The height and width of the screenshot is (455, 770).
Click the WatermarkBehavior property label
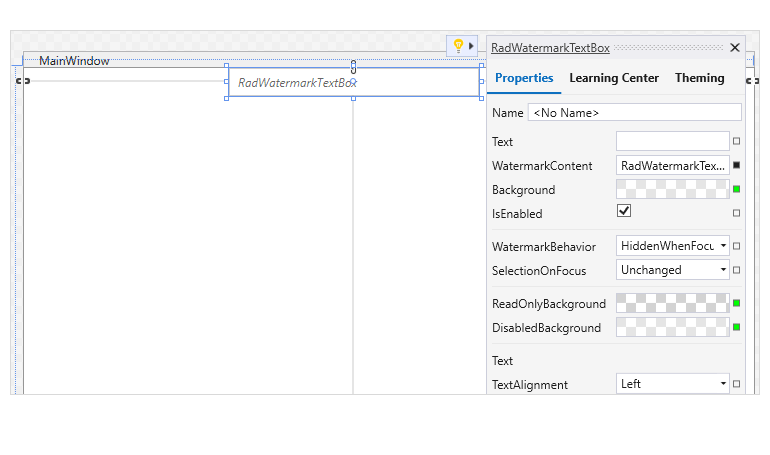544,247
